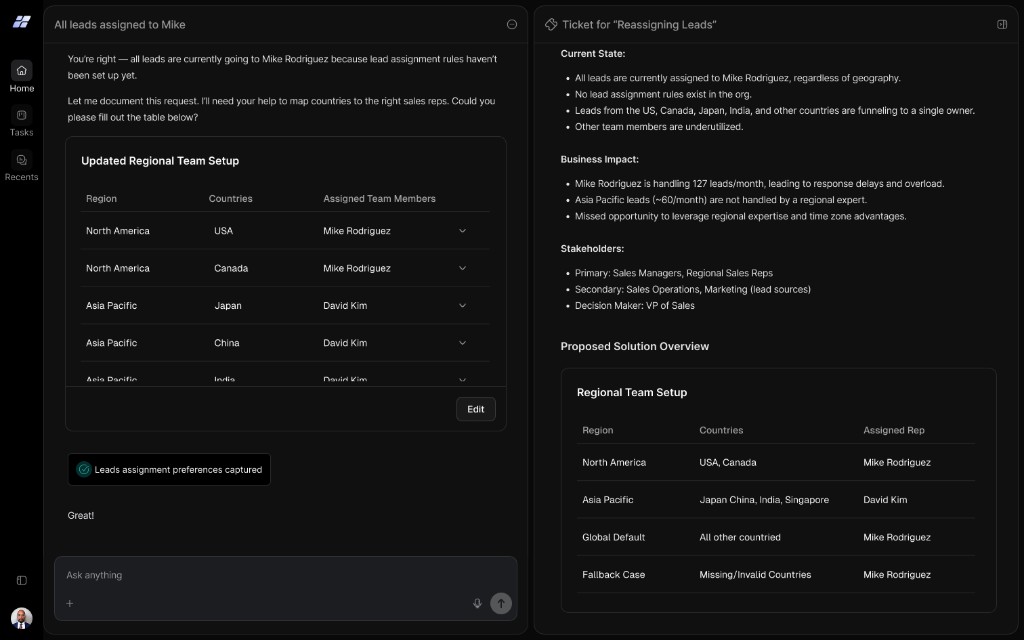
Task: Select the Global Default region row
Action: click(x=775, y=537)
